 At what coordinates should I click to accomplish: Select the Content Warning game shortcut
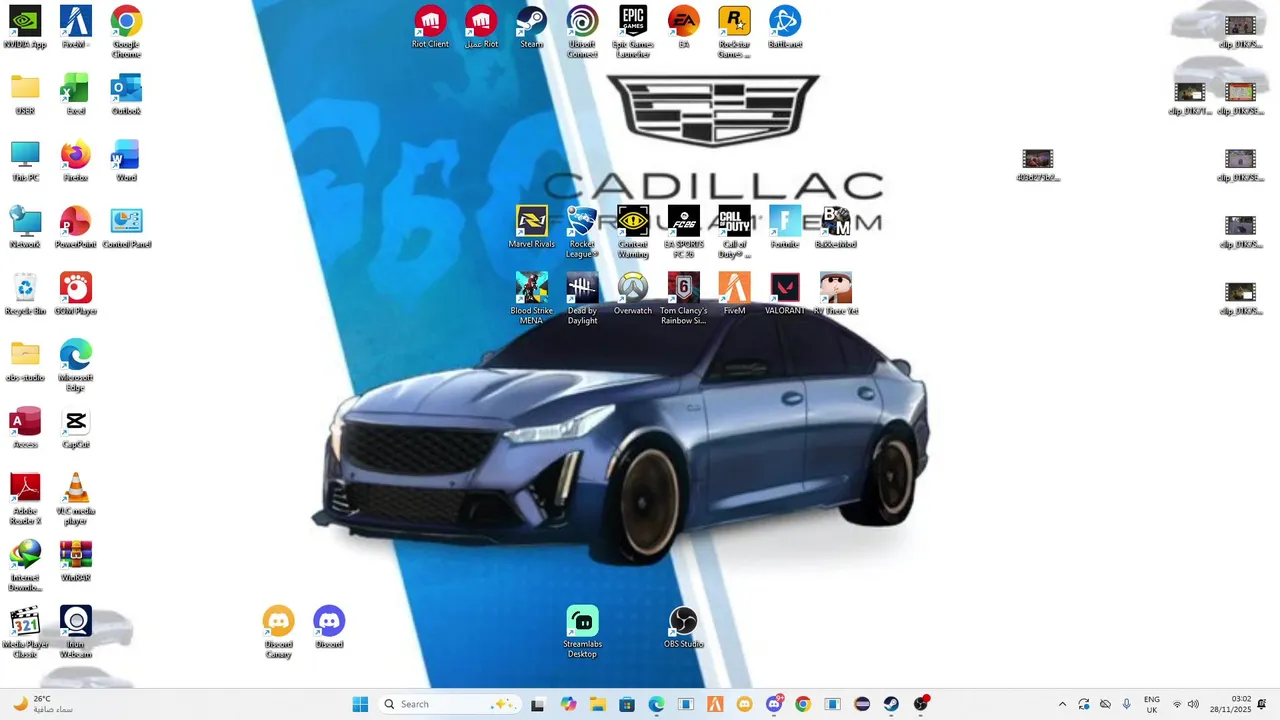[633, 232]
